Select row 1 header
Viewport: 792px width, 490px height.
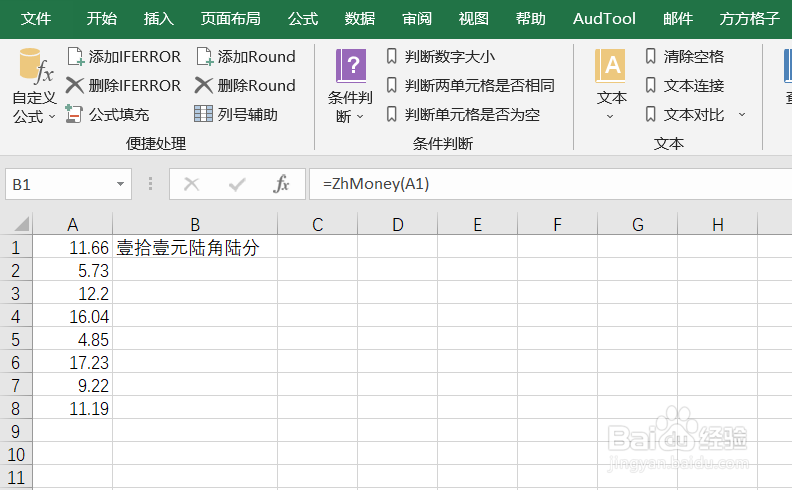(16, 247)
